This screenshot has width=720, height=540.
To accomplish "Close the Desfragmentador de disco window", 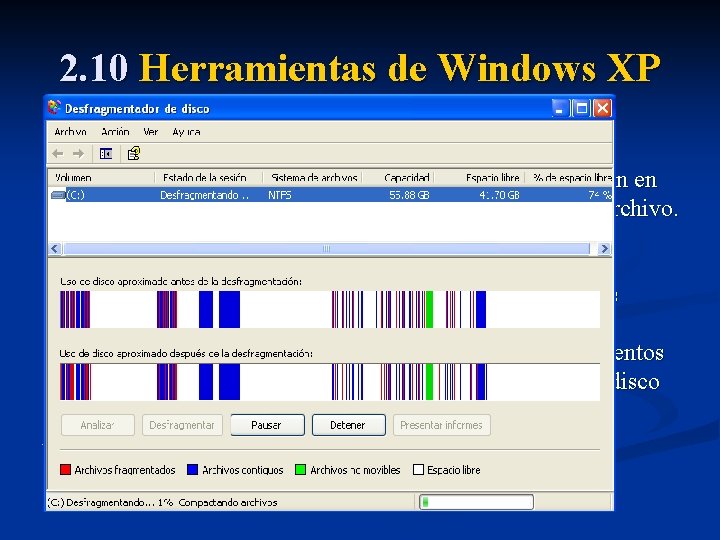I will click(x=602, y=109).
